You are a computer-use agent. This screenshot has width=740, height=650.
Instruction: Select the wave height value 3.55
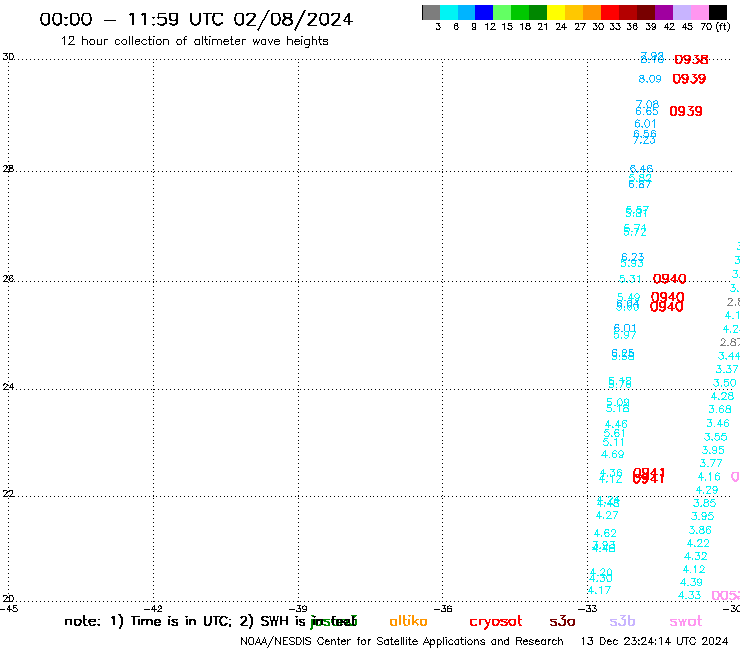(x=715, y=437)
